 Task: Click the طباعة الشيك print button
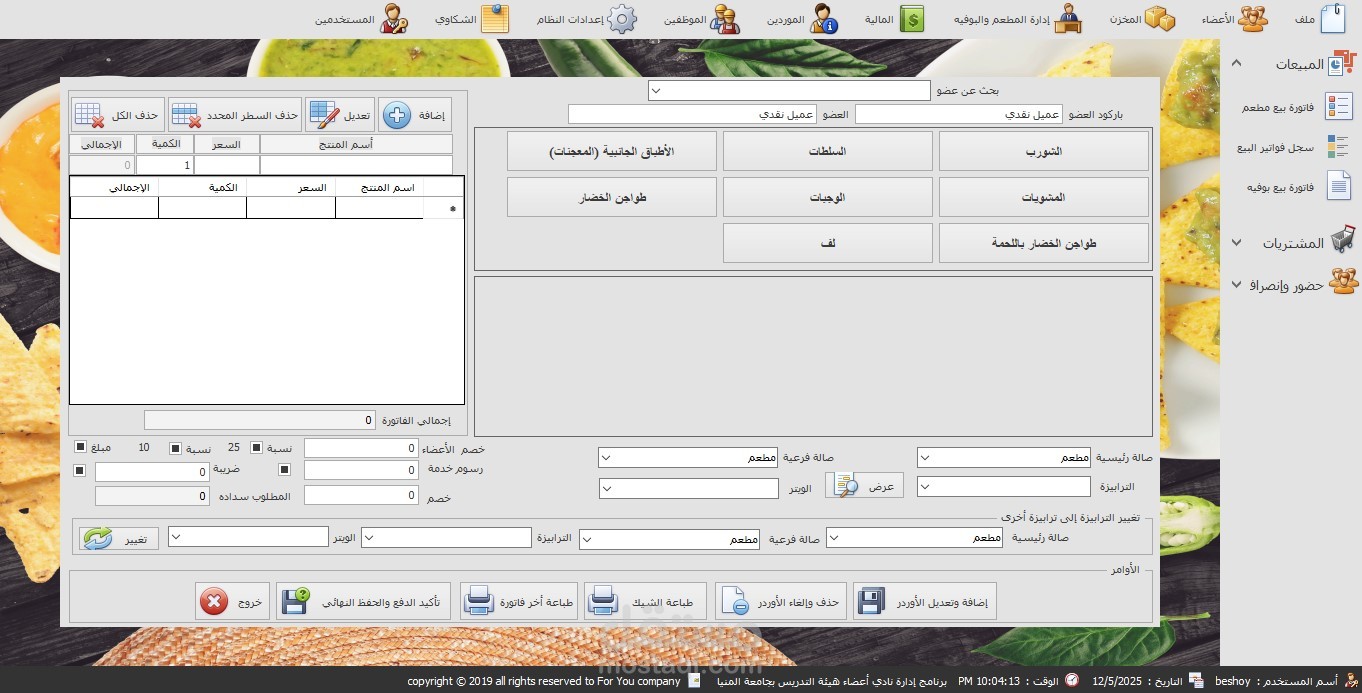coord(645,602)
